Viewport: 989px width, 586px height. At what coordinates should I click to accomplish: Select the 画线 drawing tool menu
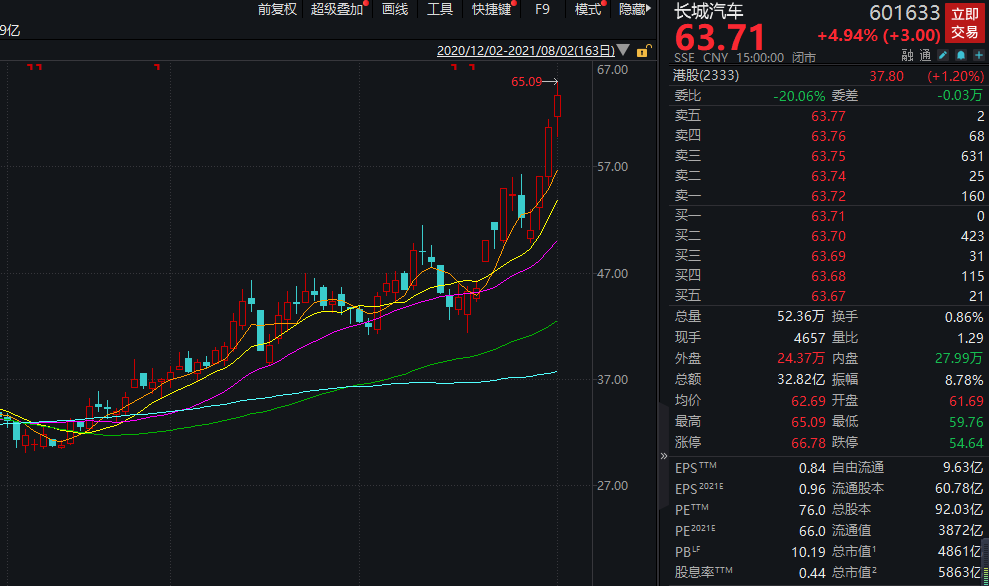(395, 9)
